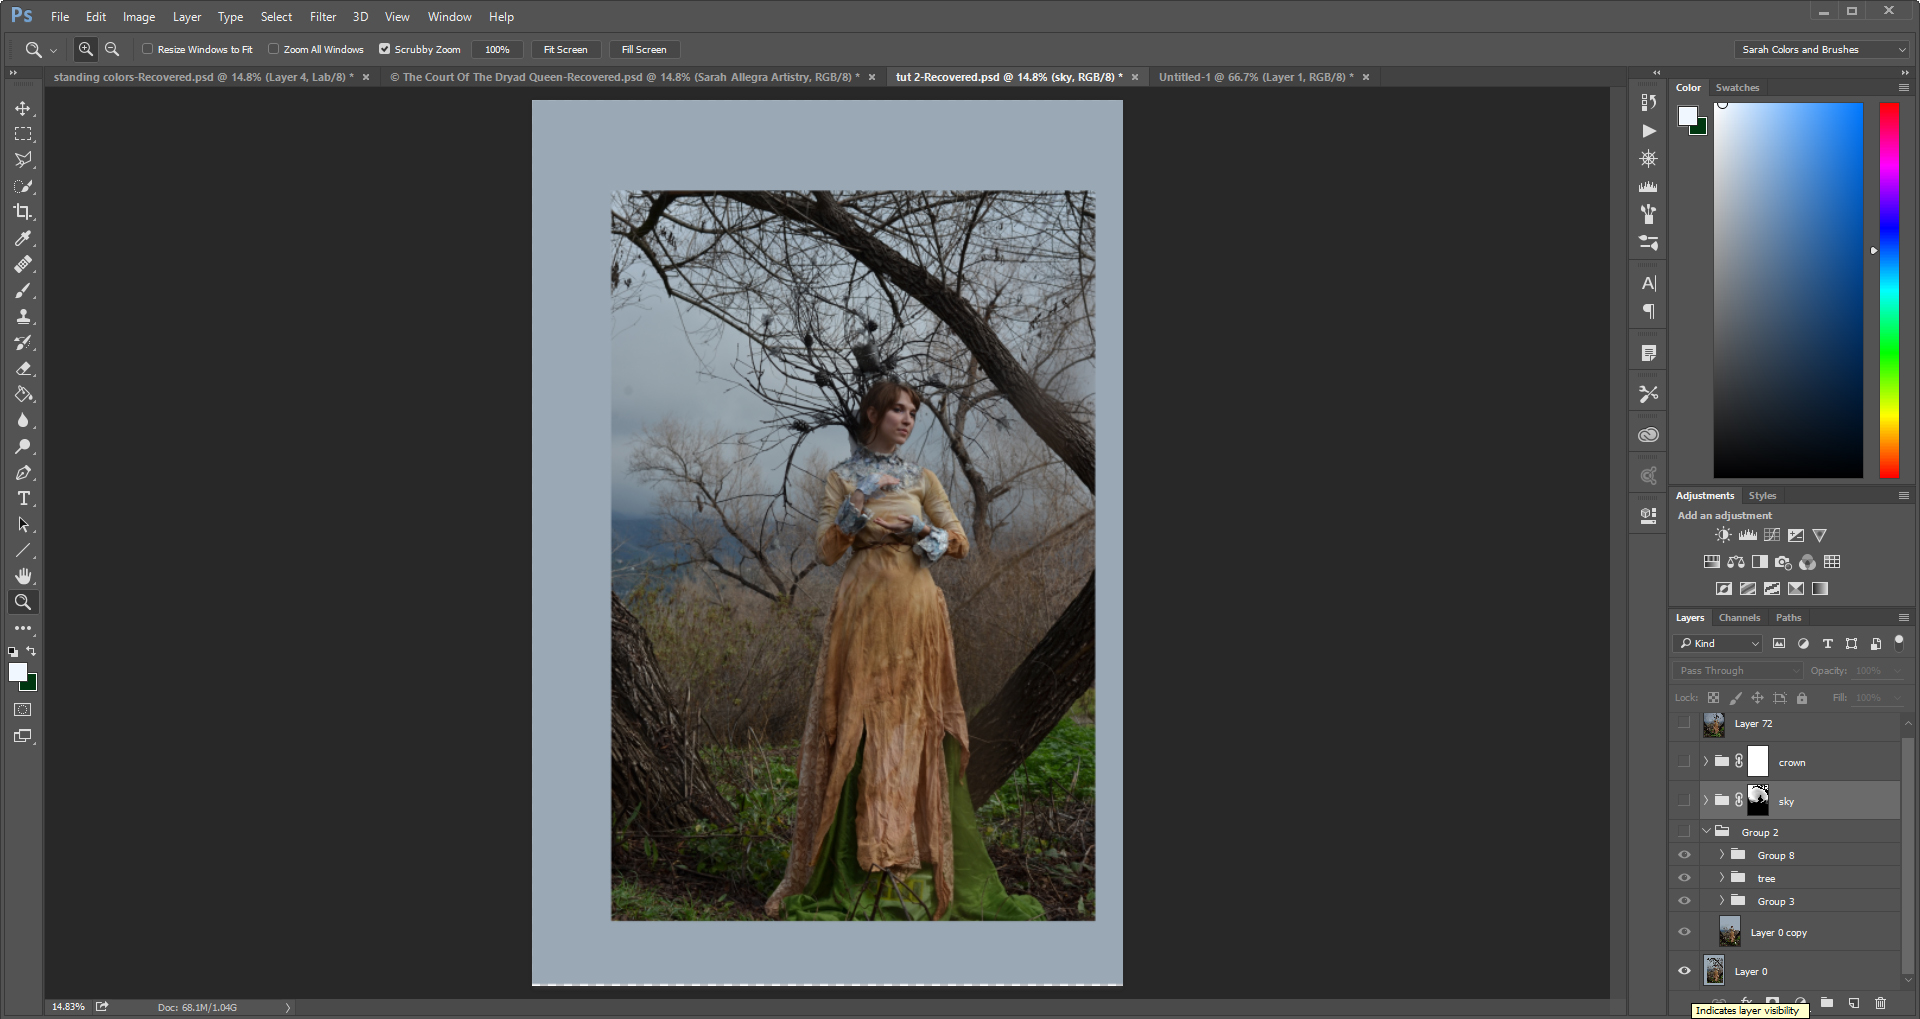Switch to the Channels tab
The width and height of the screenshot is (1920, 1019).
click(1739, 618)
